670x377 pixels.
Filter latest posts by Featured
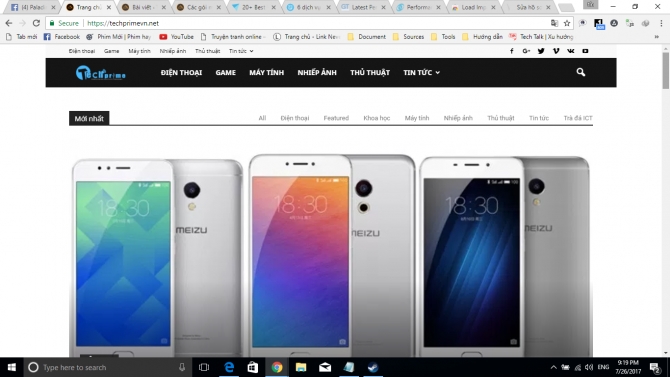[336, 118]
